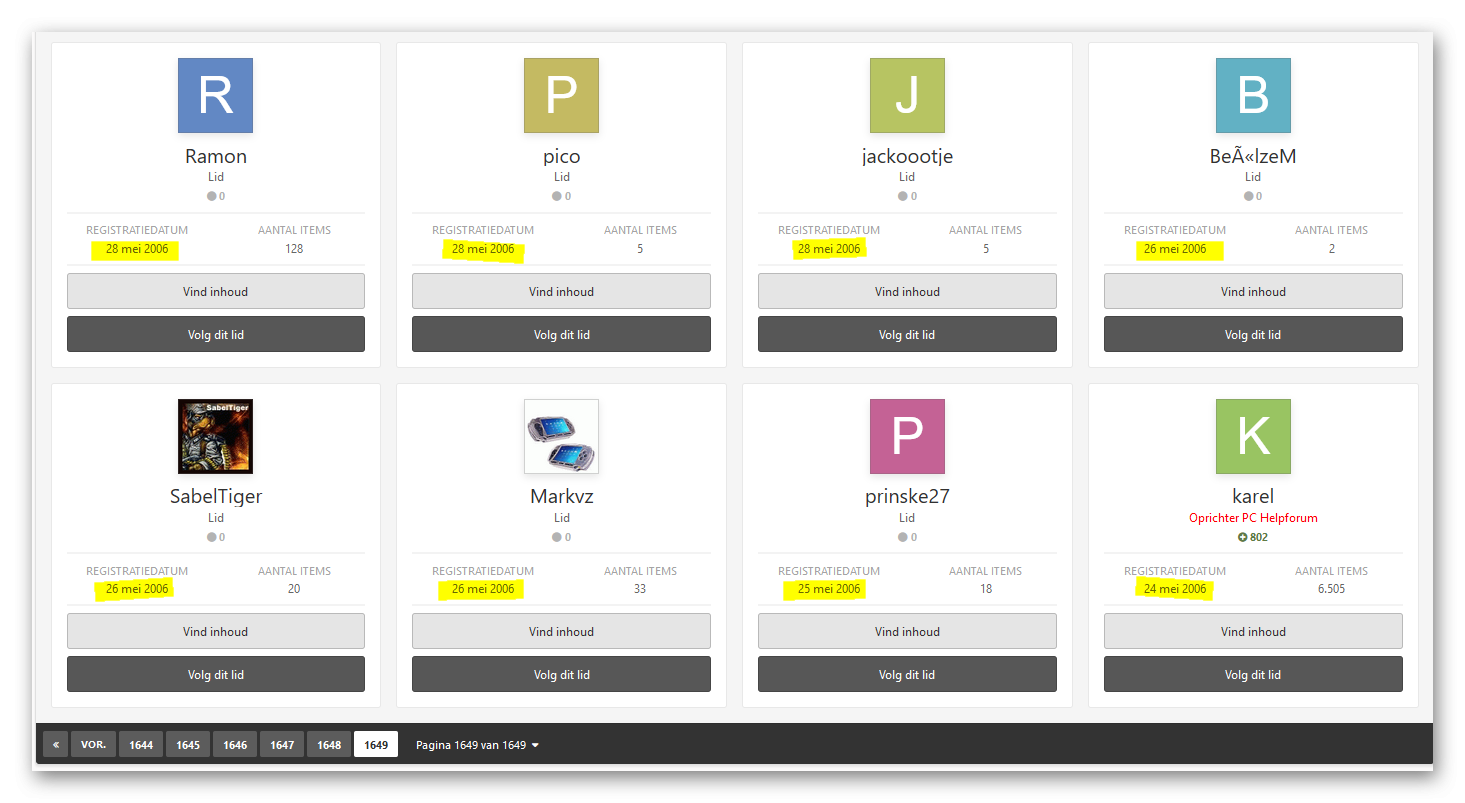
Task: Click prinske27's pink P avatar
Action: [x=907, y=436]
